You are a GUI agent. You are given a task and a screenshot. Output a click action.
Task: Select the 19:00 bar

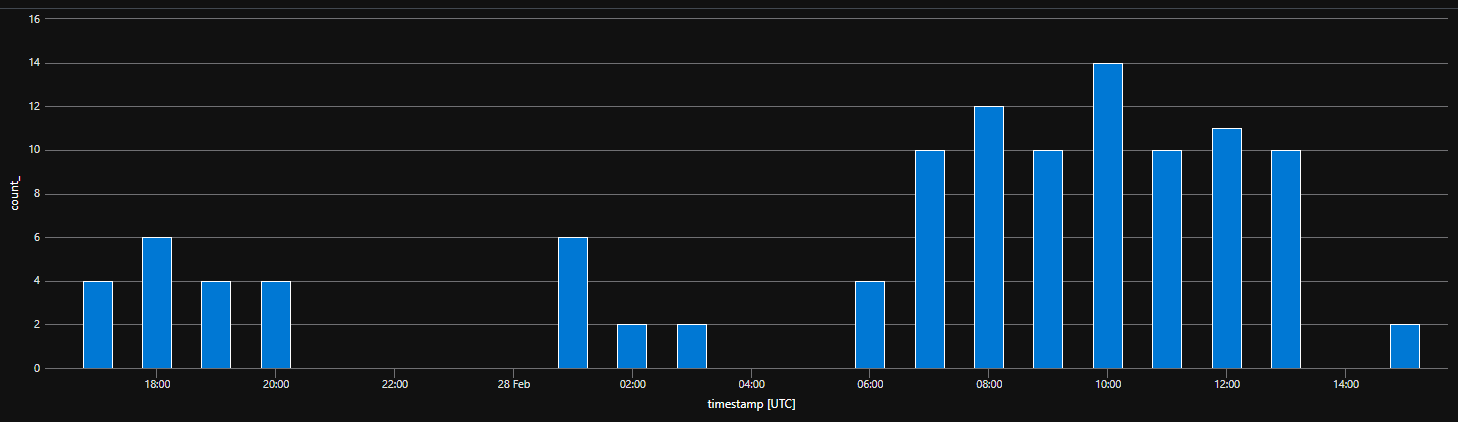(x=216, y=325)
